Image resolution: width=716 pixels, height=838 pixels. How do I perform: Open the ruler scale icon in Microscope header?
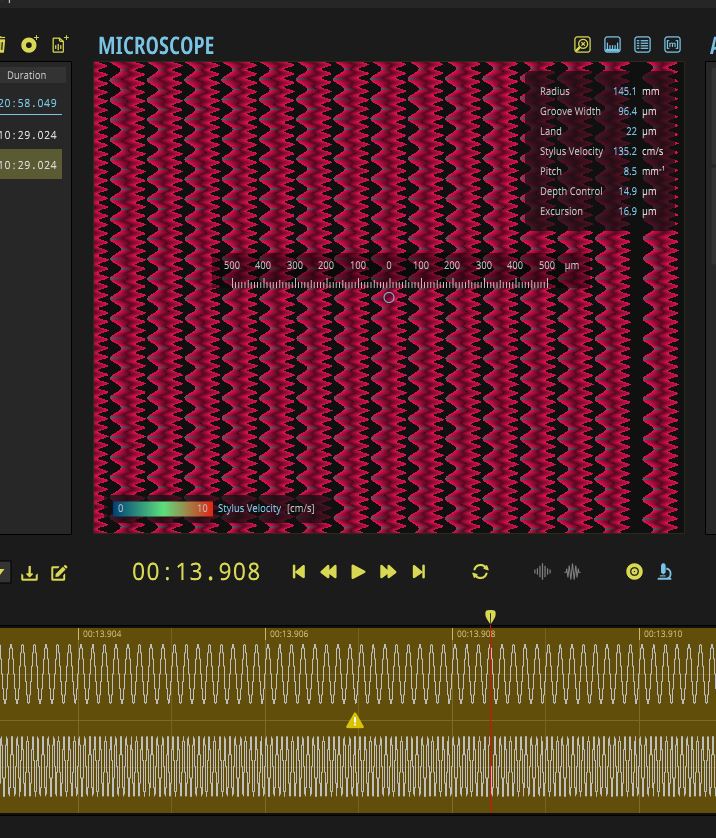tap(613, 45)
